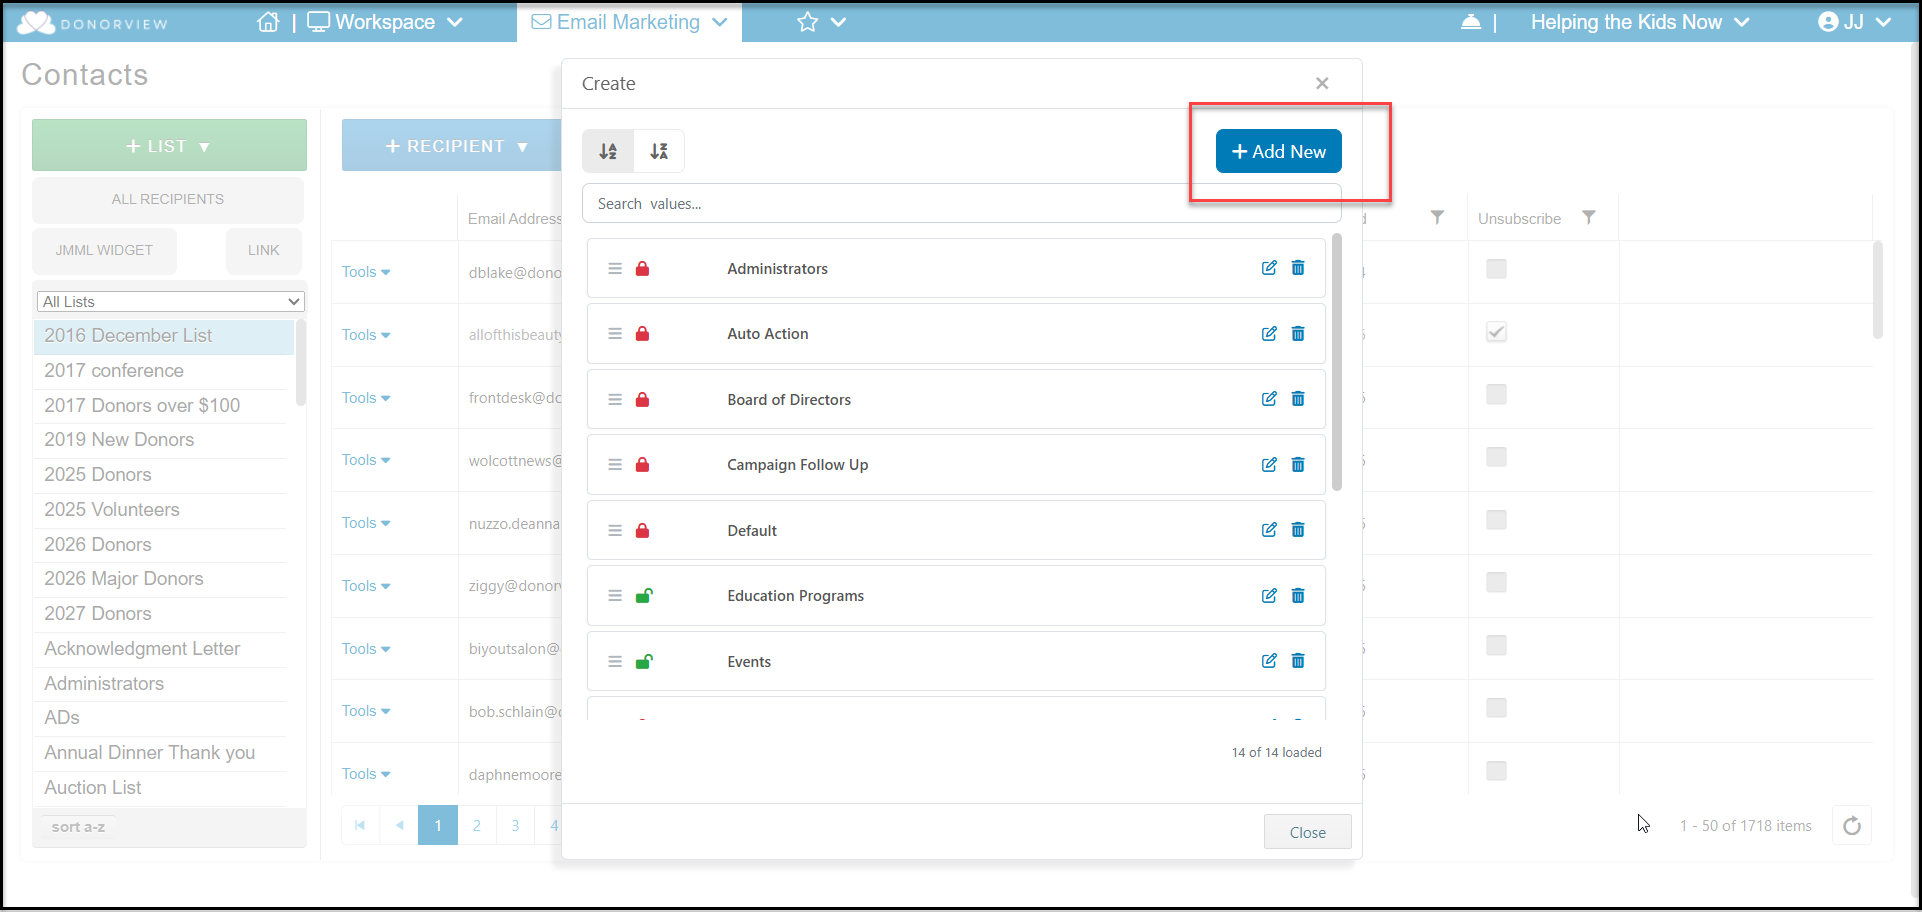The width and height of the screenshot is (1922, 912).
Task: Delete the Default entry
Action: pyautogui.click(x=1298, y=530)
